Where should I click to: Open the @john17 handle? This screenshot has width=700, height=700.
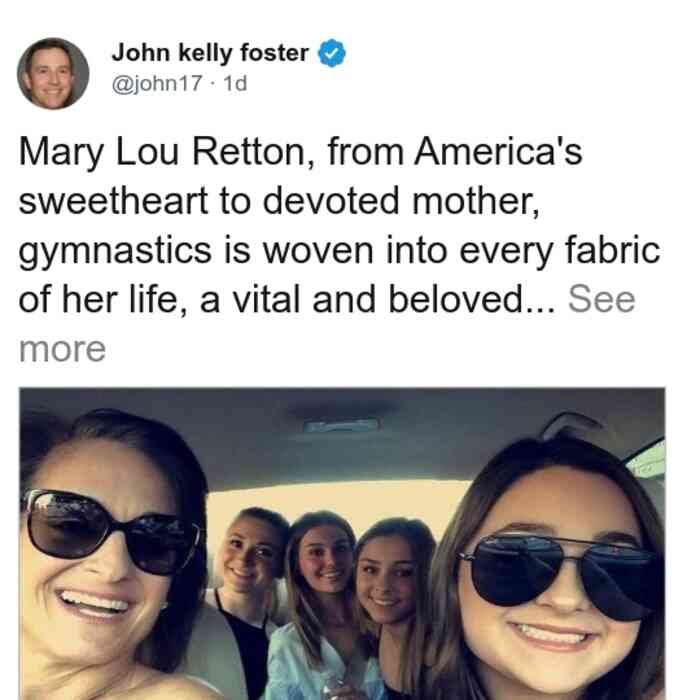coord(157,83)
